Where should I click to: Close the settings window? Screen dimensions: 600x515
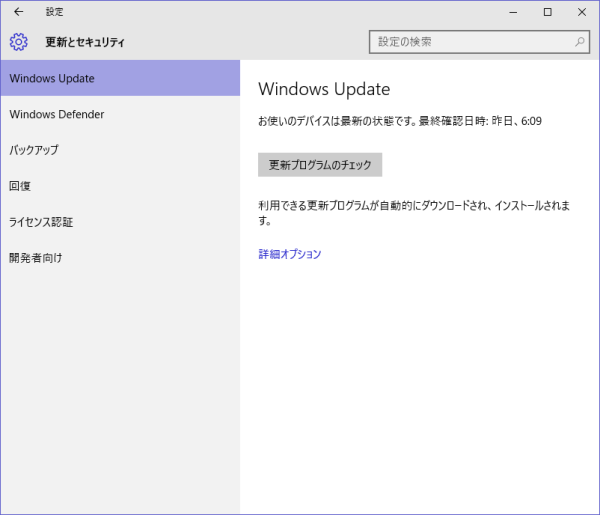pyautogui.click(x=582, y=12)
